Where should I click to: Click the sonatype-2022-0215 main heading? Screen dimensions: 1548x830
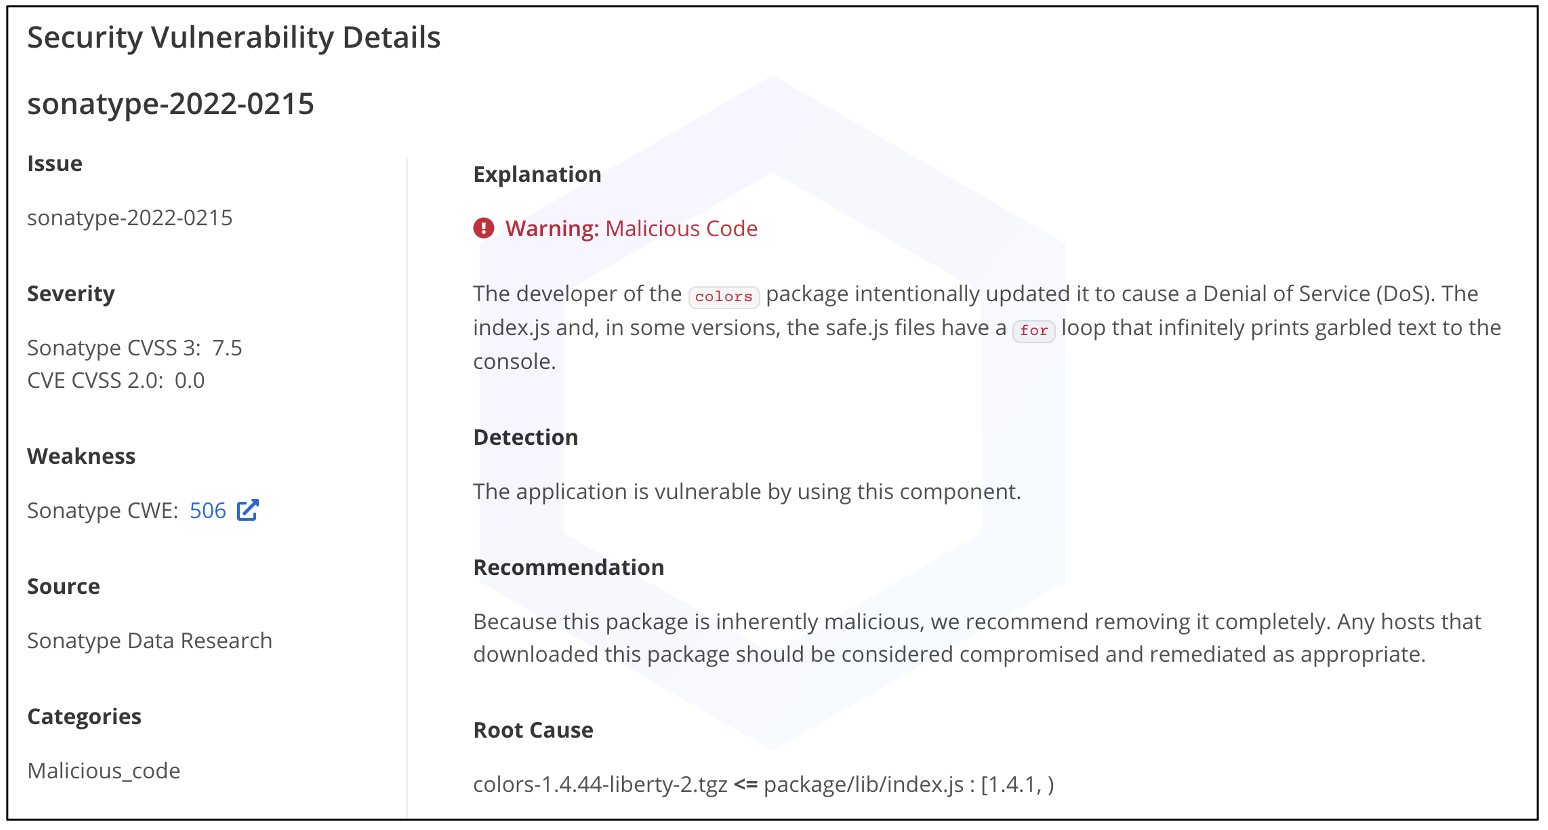(x=171, y=104)
